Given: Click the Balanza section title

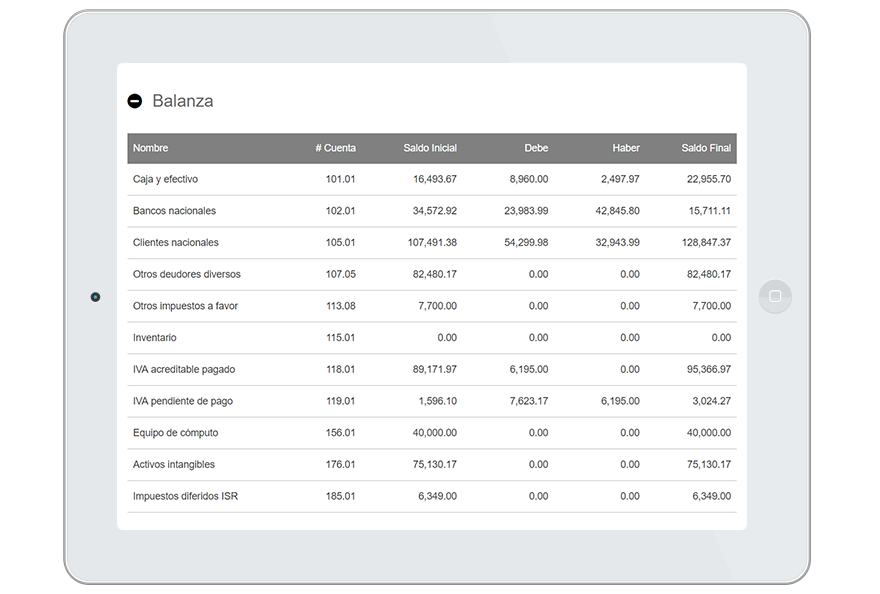Looking at the screenshot, I should point(182,101).
